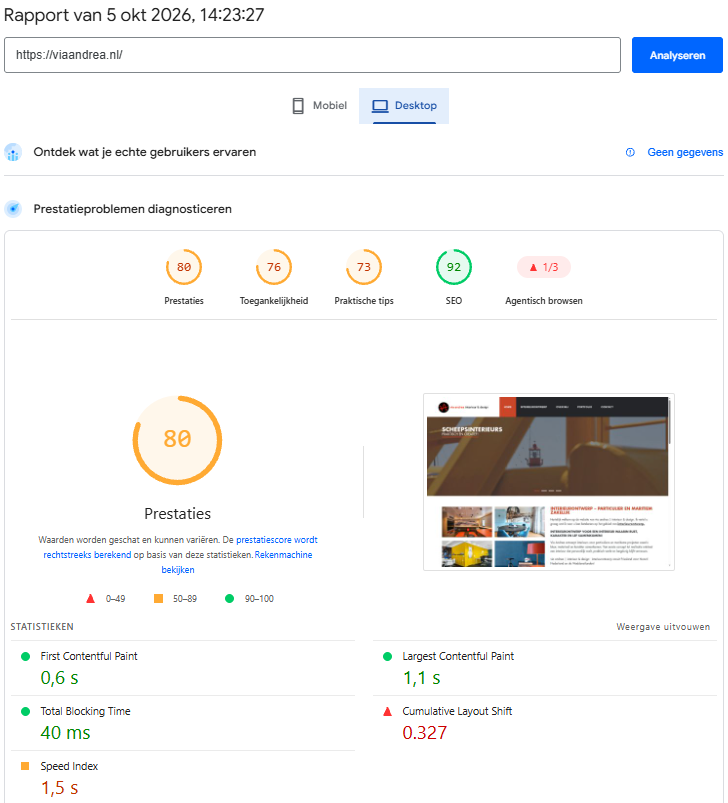
Task: Click the Speed Index label
Action: click(x=69, y=766)
